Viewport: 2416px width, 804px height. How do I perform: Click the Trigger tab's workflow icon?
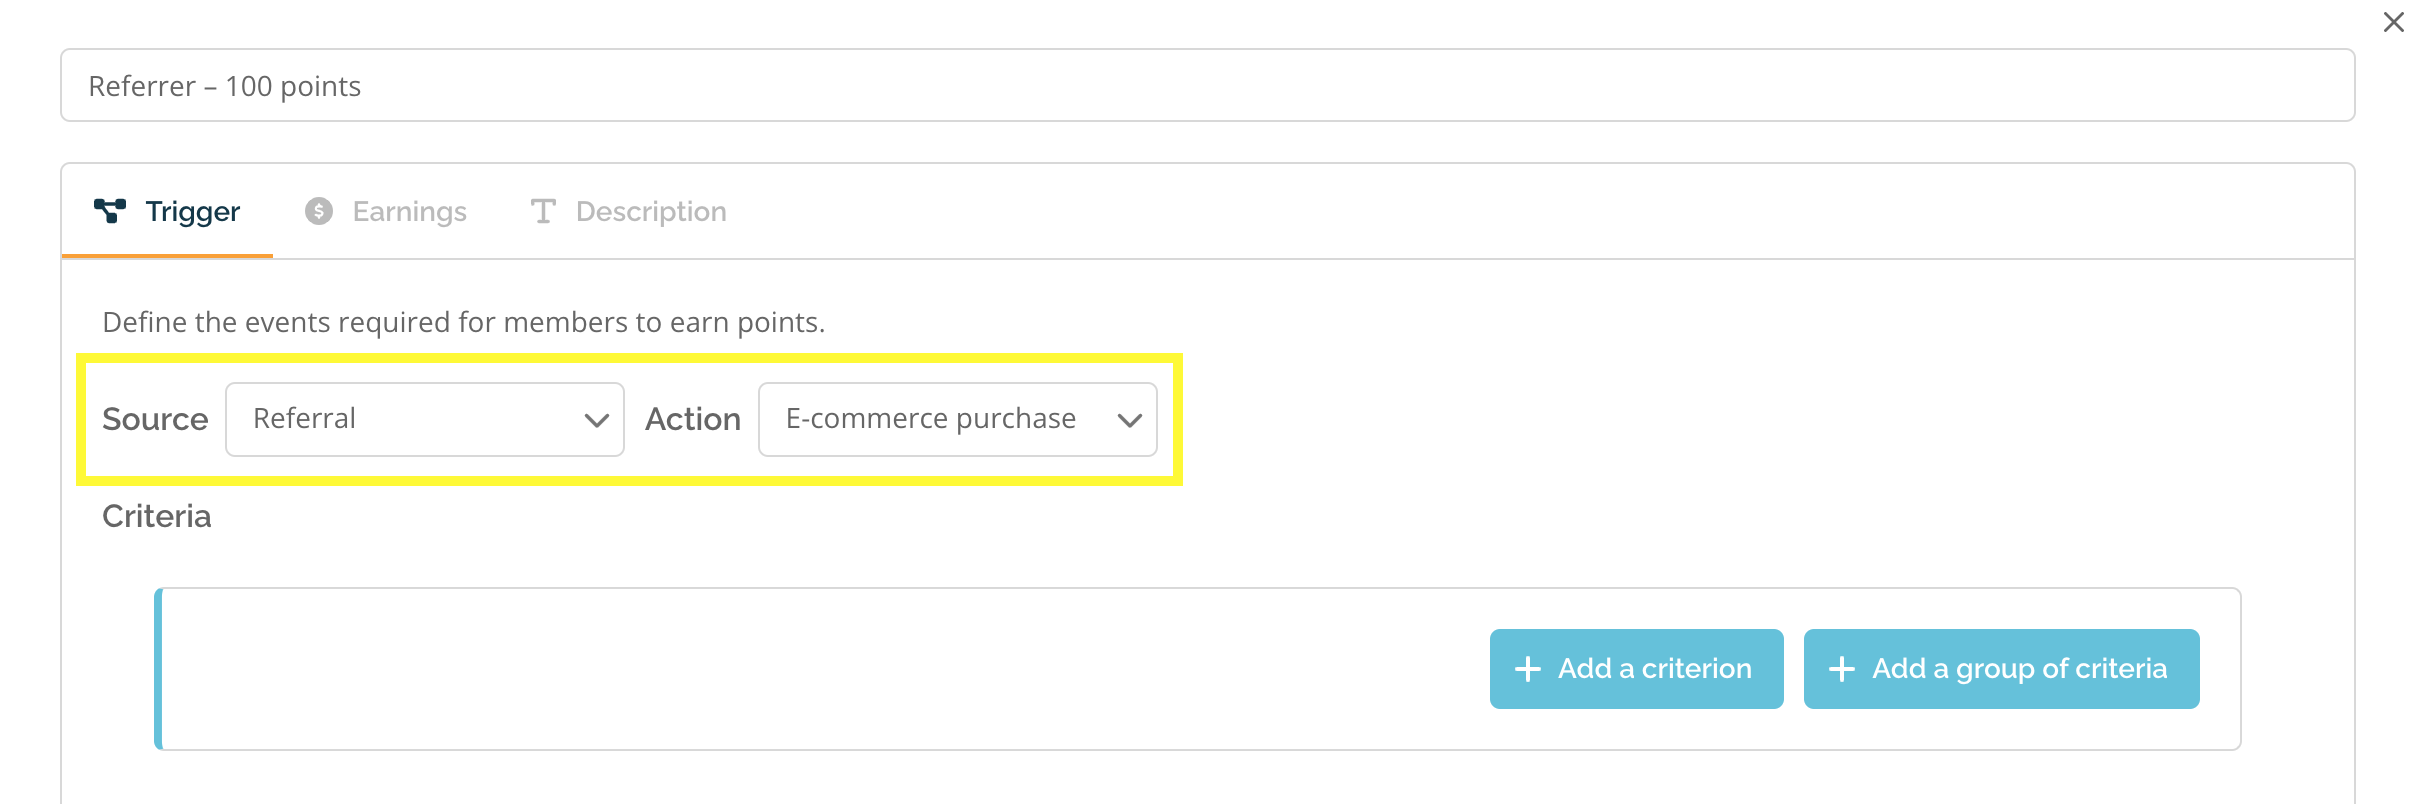point(110,211)
